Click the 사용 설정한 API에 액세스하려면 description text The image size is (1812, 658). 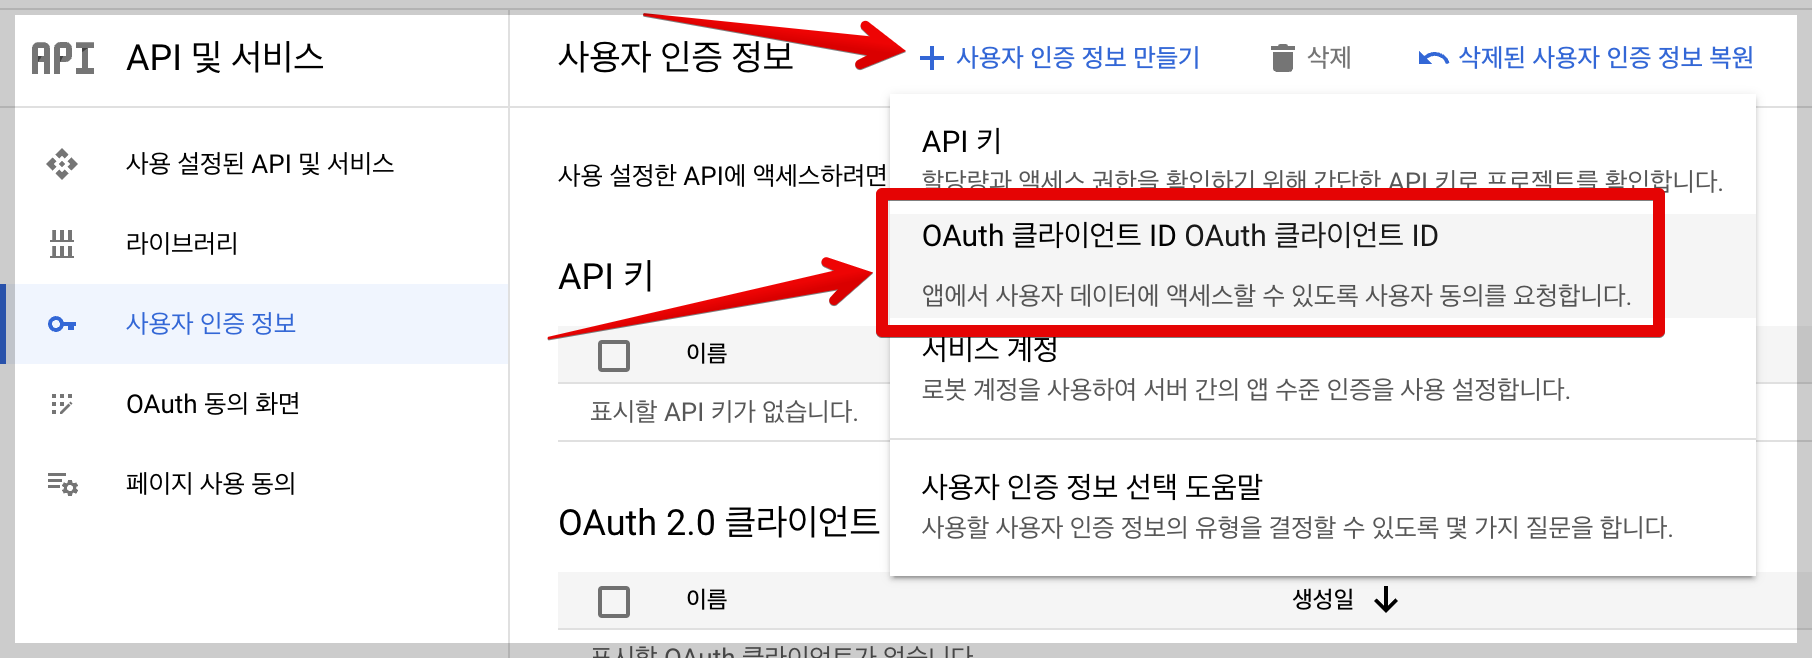click(x=723, y=176)
